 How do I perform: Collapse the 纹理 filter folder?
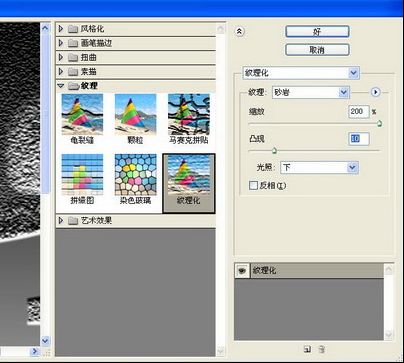tap(61, 86)
